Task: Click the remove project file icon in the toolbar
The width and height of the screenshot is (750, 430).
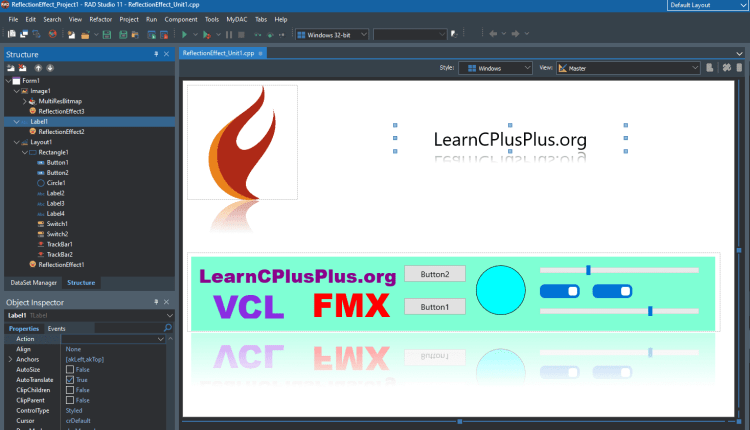Action: [164, 34]
